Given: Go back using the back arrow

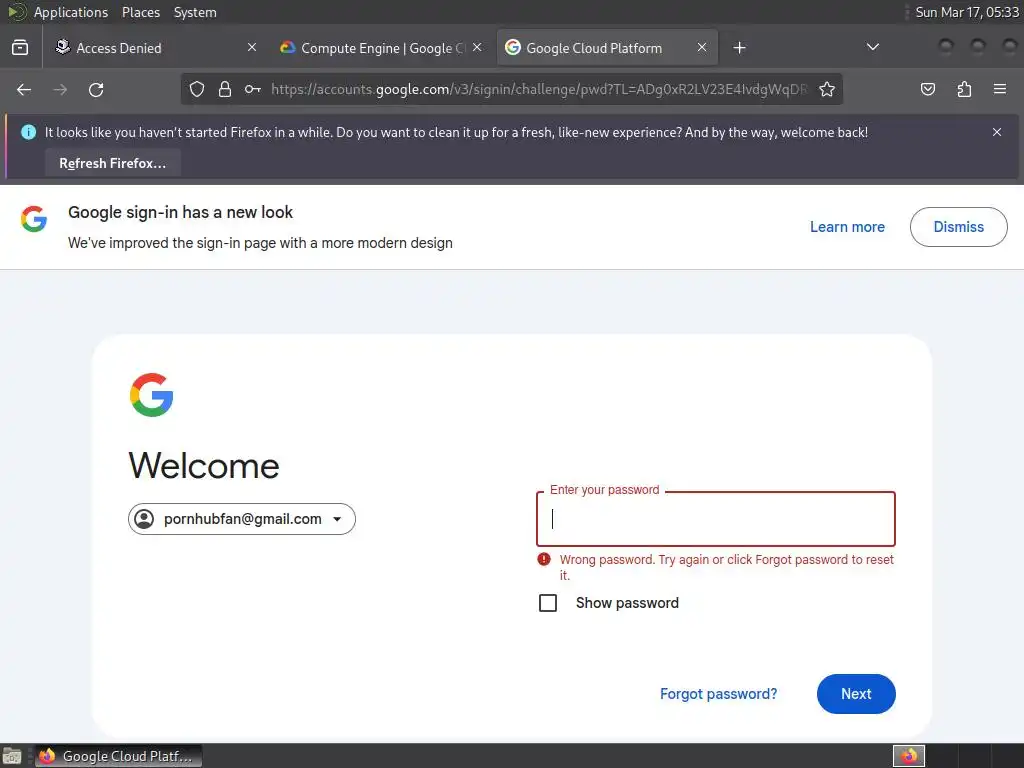Looking at the screenshot, I should click(x=24, y=89).
